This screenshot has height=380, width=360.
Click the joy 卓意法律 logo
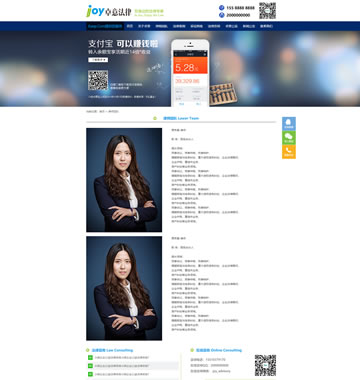[108, 11]
